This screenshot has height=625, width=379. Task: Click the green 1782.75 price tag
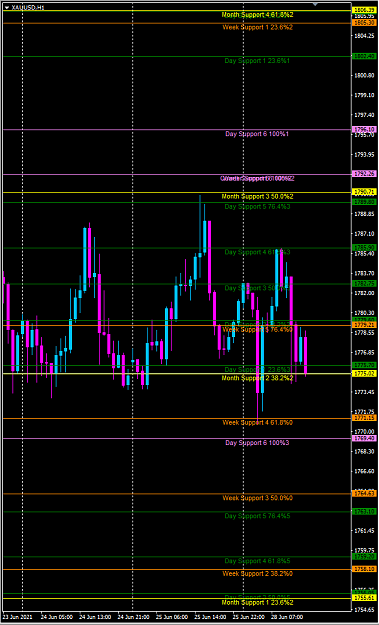pyautogui.click(x=365, y=284)
